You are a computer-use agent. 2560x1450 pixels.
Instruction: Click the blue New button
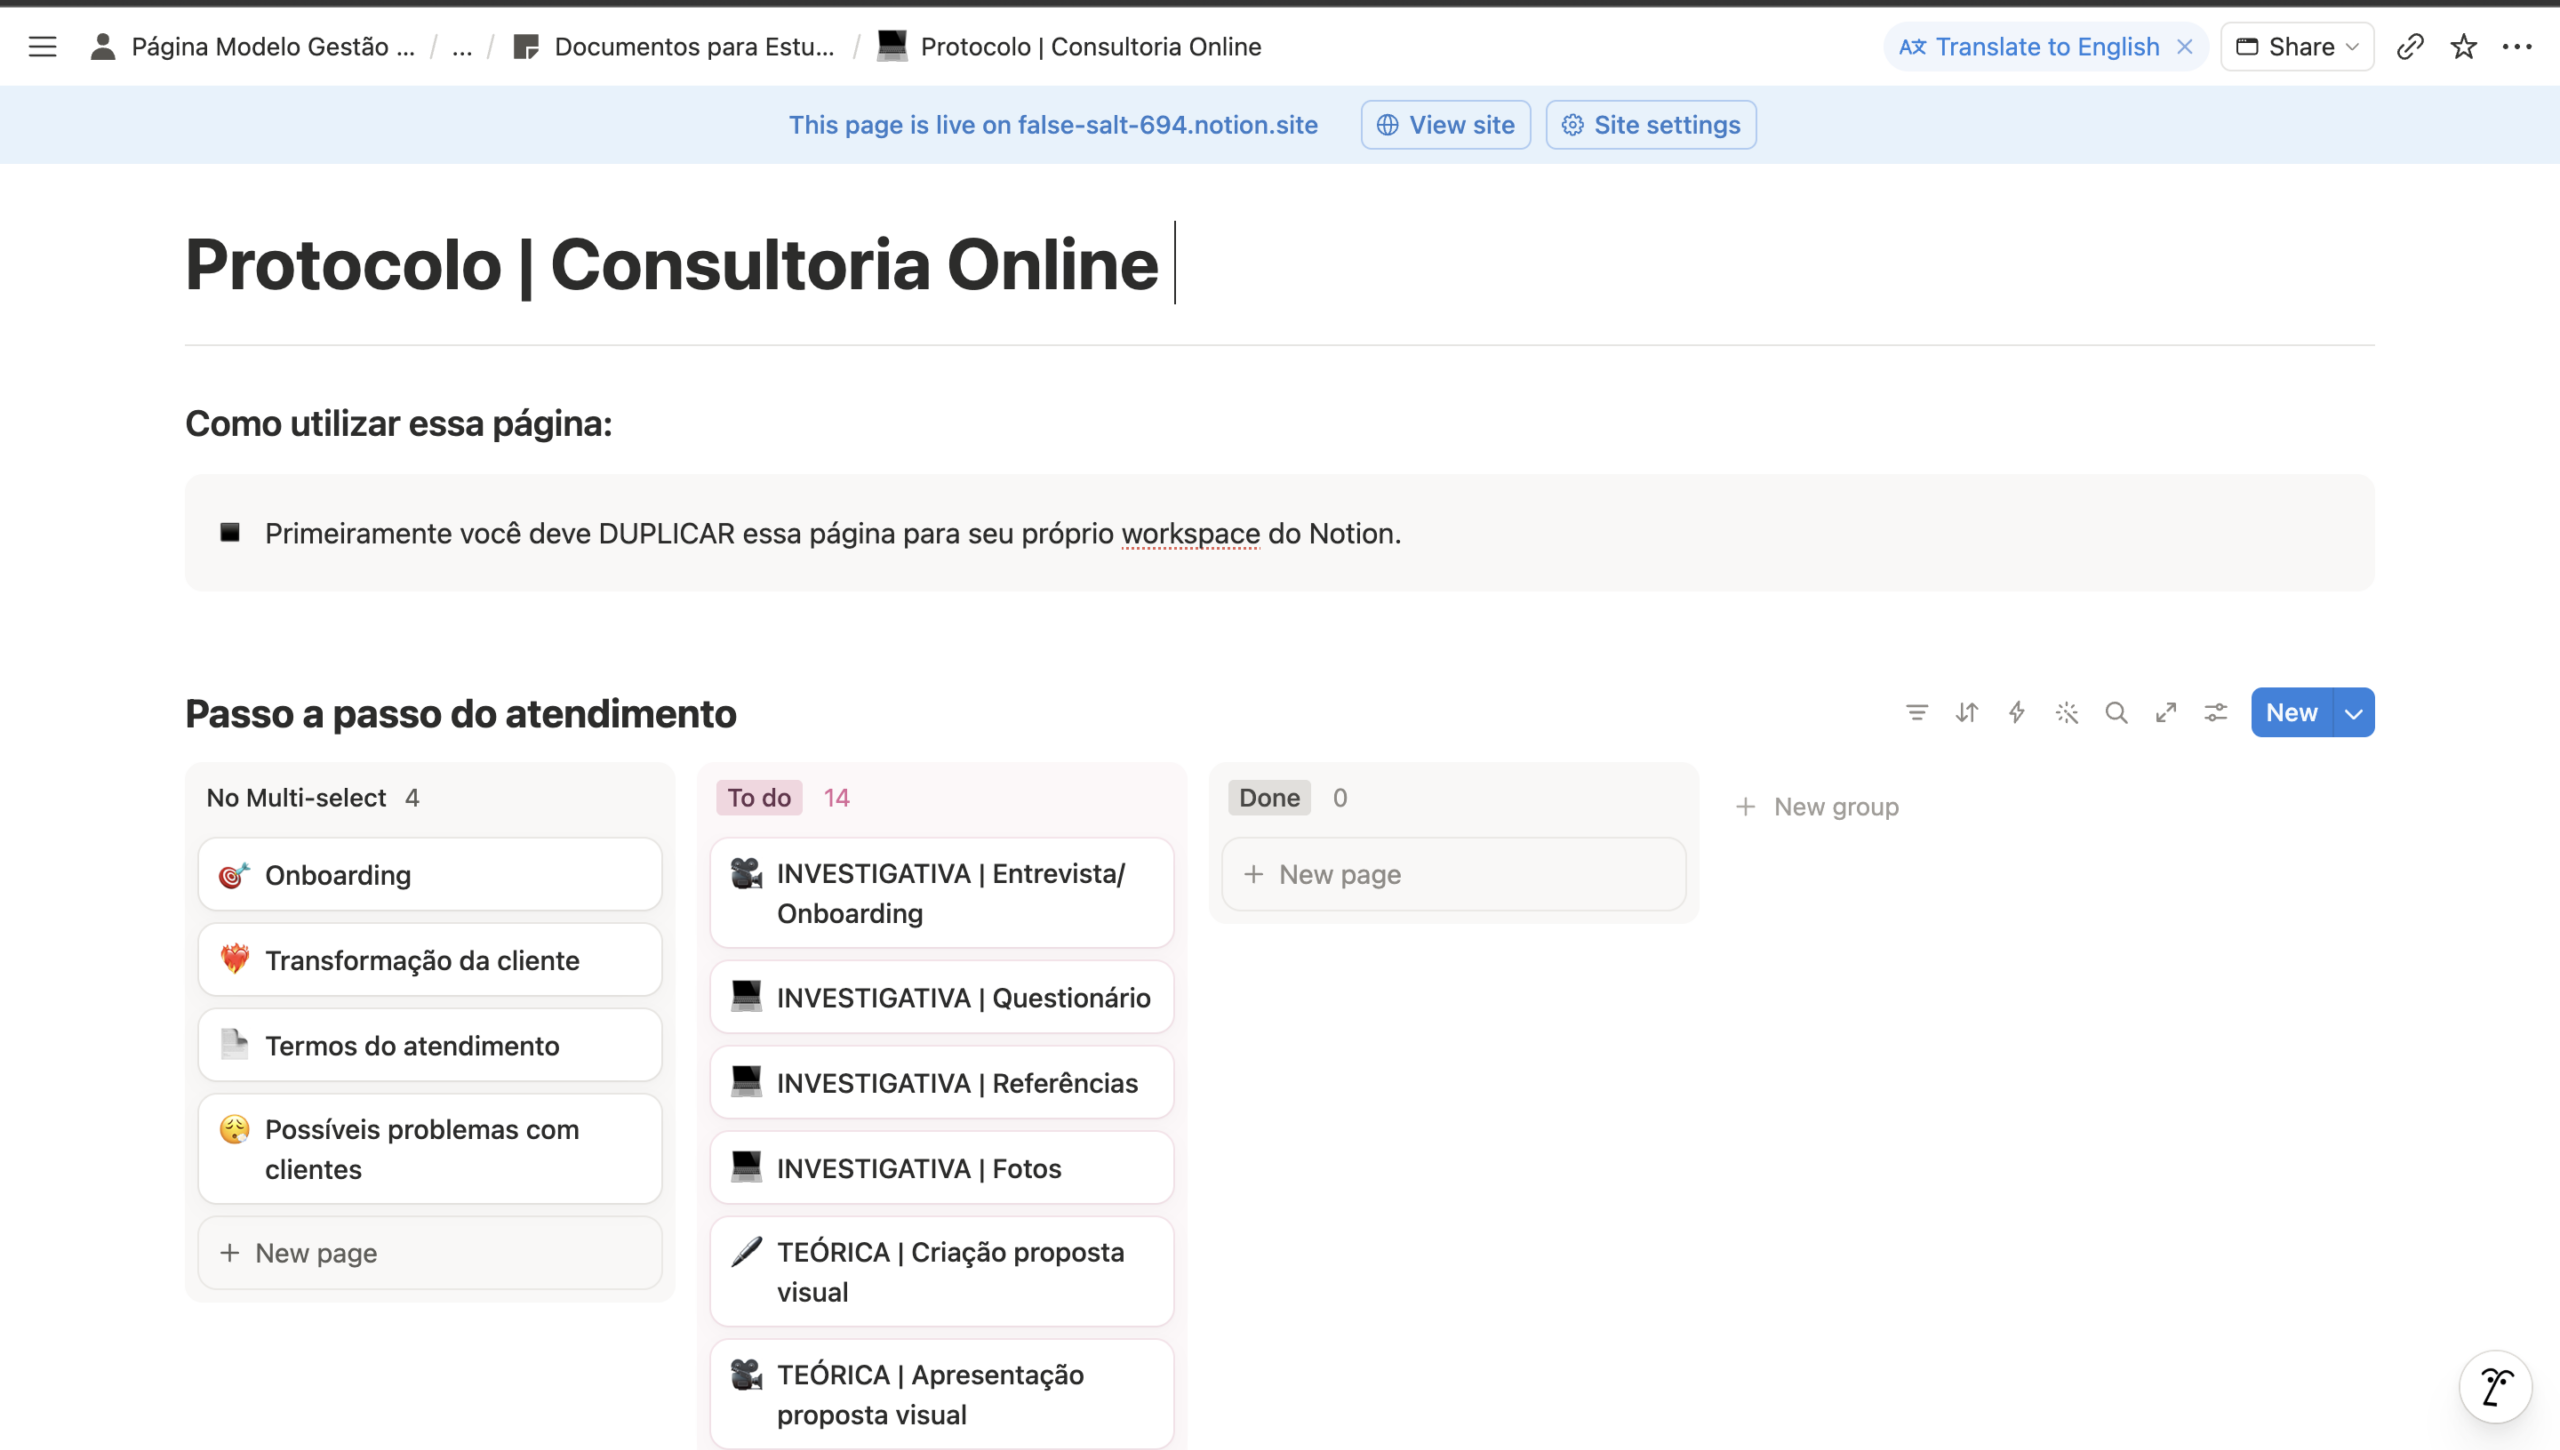[2291, 712]
